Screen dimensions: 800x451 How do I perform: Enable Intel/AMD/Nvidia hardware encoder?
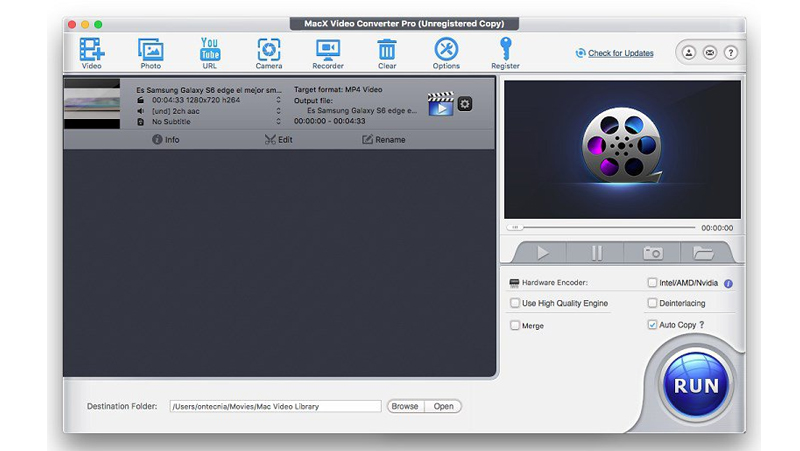pyautogui.click(x=652, y=282)
